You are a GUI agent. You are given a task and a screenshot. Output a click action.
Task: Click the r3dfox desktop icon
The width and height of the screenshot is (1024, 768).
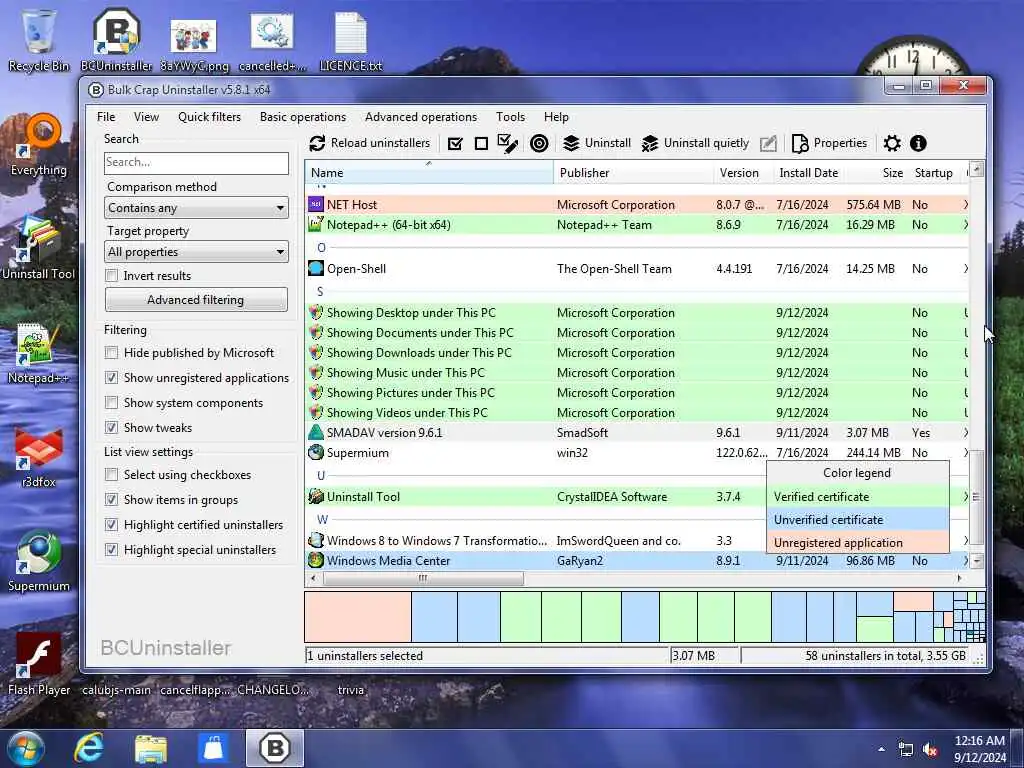point(39,457)
